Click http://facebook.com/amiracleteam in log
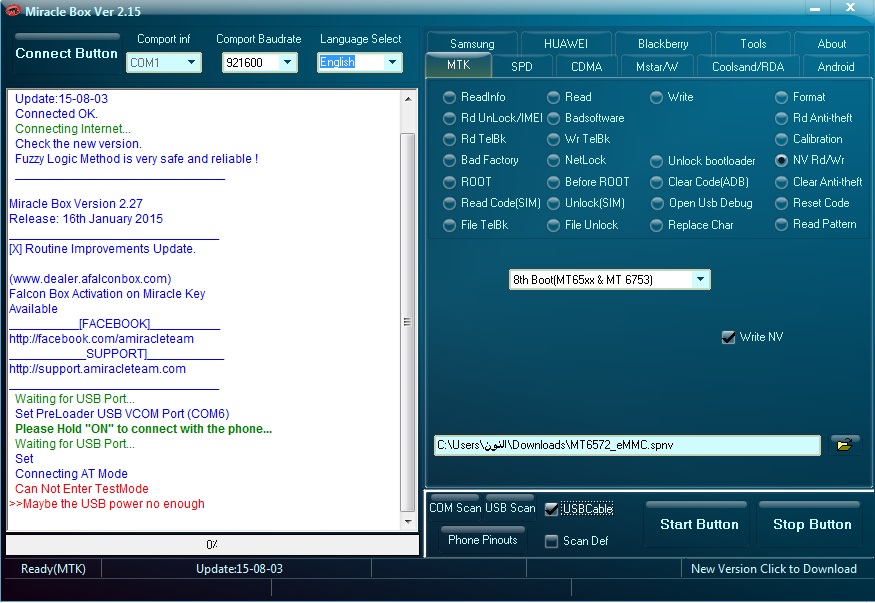Image resolution: width=875 pixels, height=603 pixels. [102, 339]
